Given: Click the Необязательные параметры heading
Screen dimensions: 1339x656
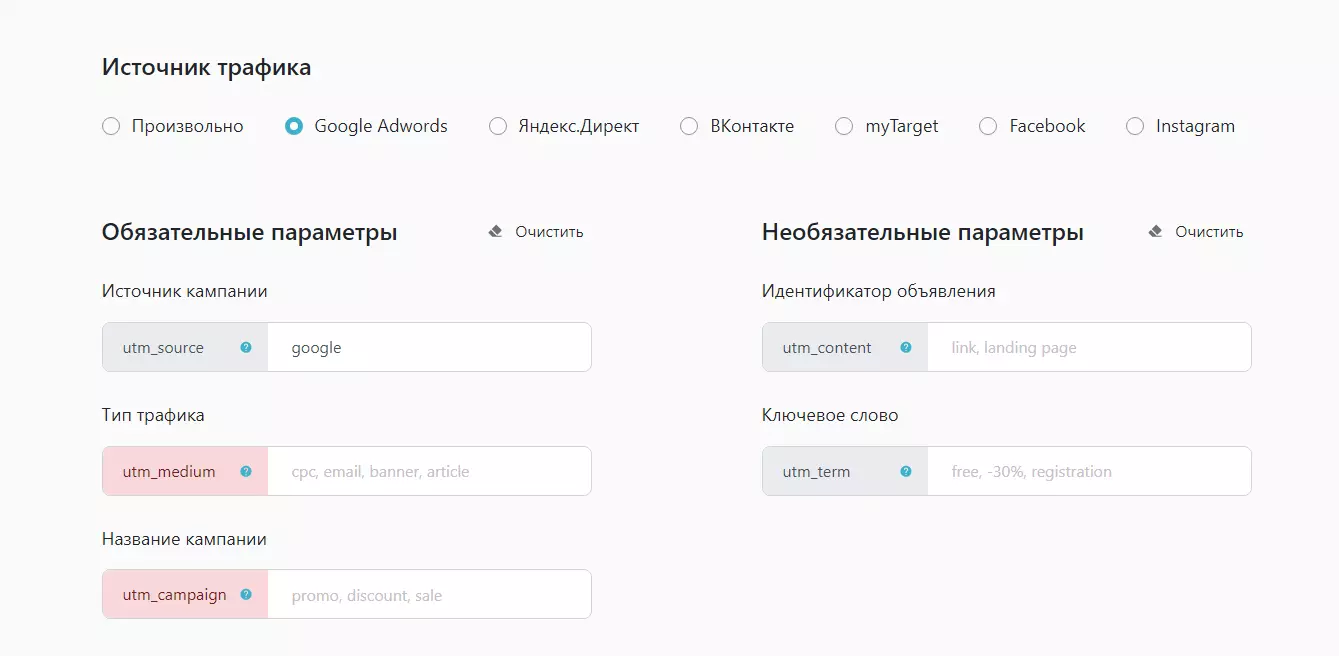Looking at the screenshot, I should coord(923,233).
